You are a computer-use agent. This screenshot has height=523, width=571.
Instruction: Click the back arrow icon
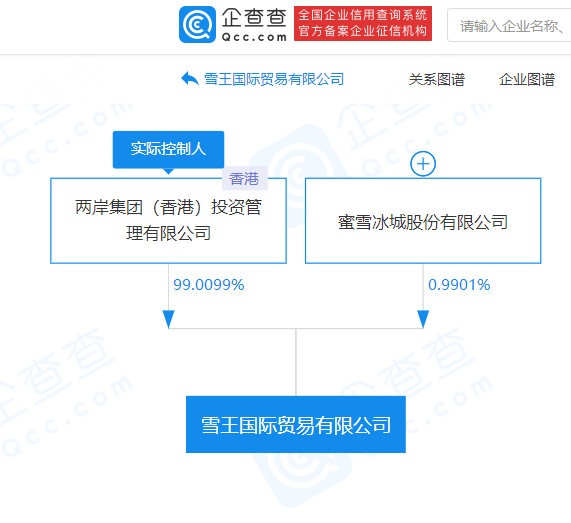click(190, 79)
